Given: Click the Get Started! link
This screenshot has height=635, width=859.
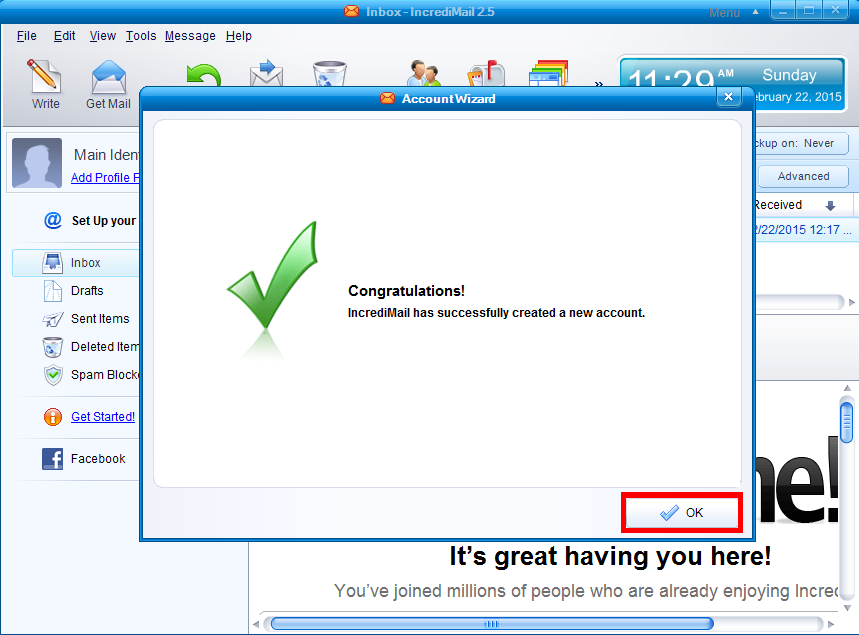Looking at the screenshot, I should 103,417.
